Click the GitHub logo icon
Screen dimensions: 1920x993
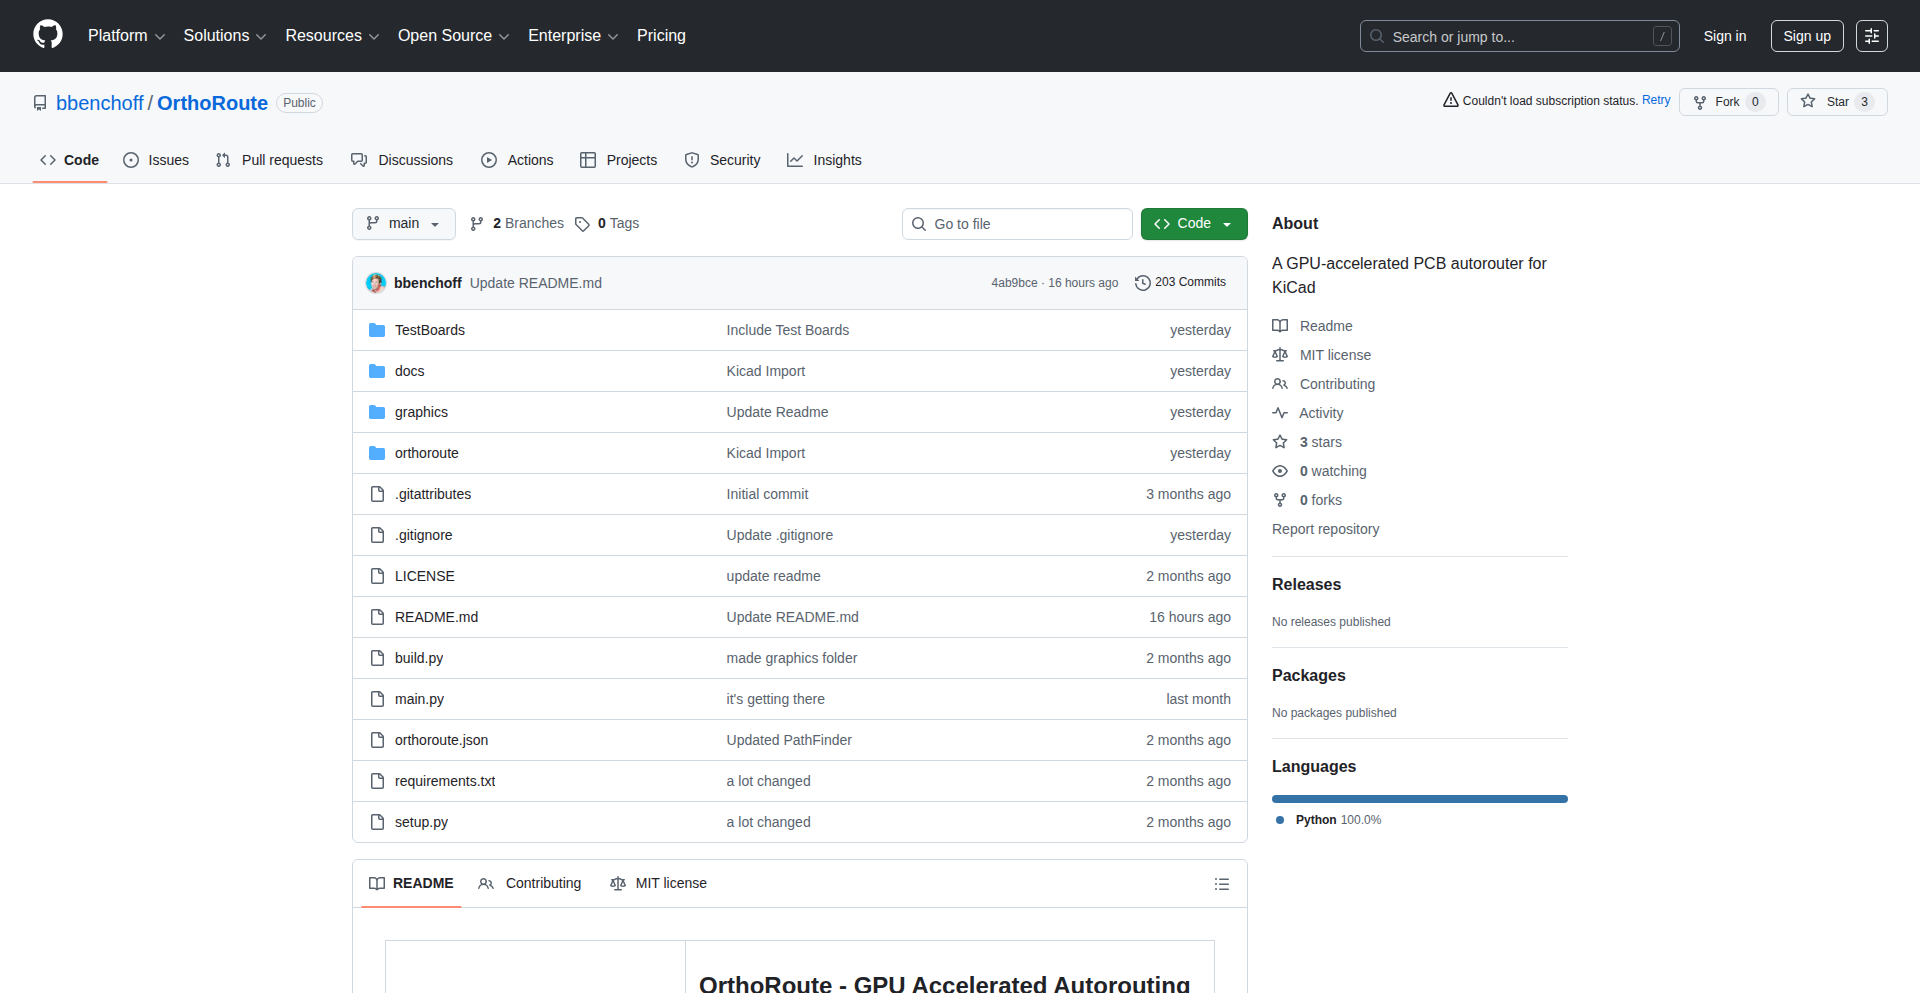[x=48, y=35]
